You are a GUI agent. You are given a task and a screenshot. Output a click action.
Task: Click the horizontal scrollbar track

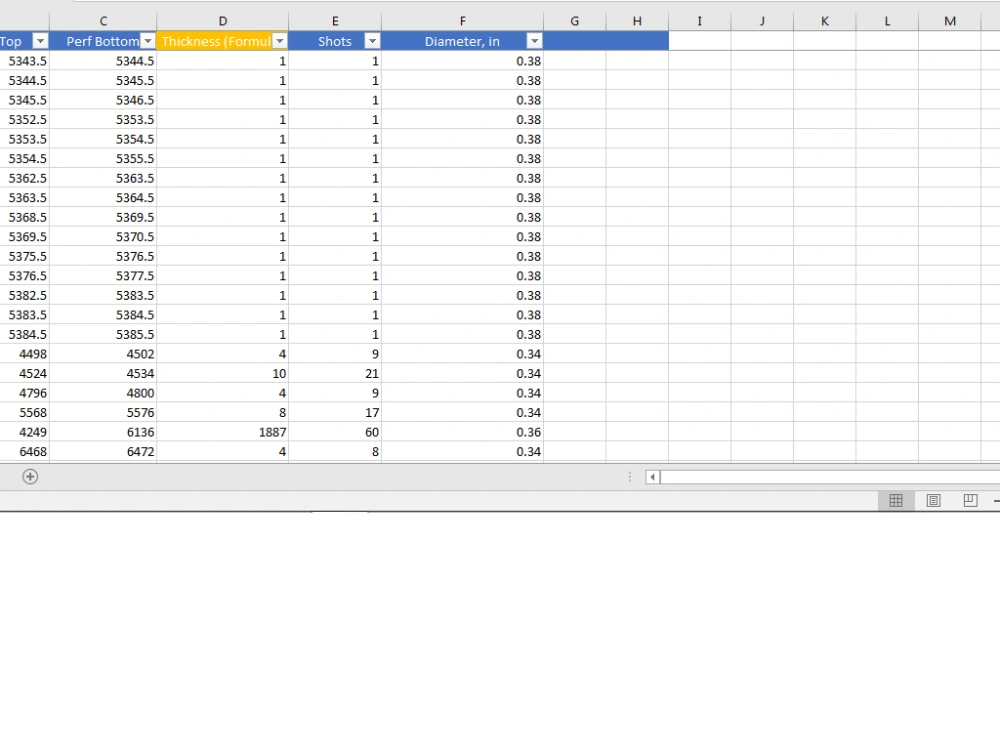pyautogui.click(x=829, y=477)
